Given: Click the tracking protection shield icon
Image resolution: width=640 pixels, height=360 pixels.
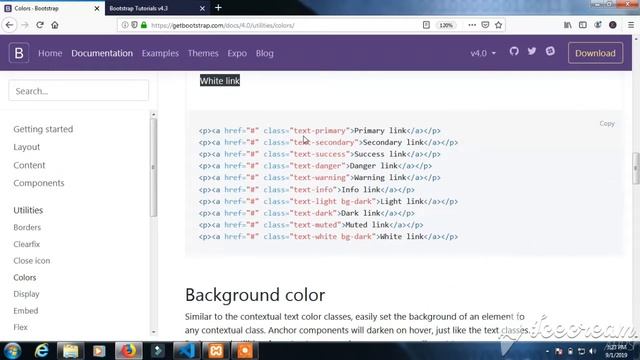Looking at the screenshot, I should pos(134,25).
